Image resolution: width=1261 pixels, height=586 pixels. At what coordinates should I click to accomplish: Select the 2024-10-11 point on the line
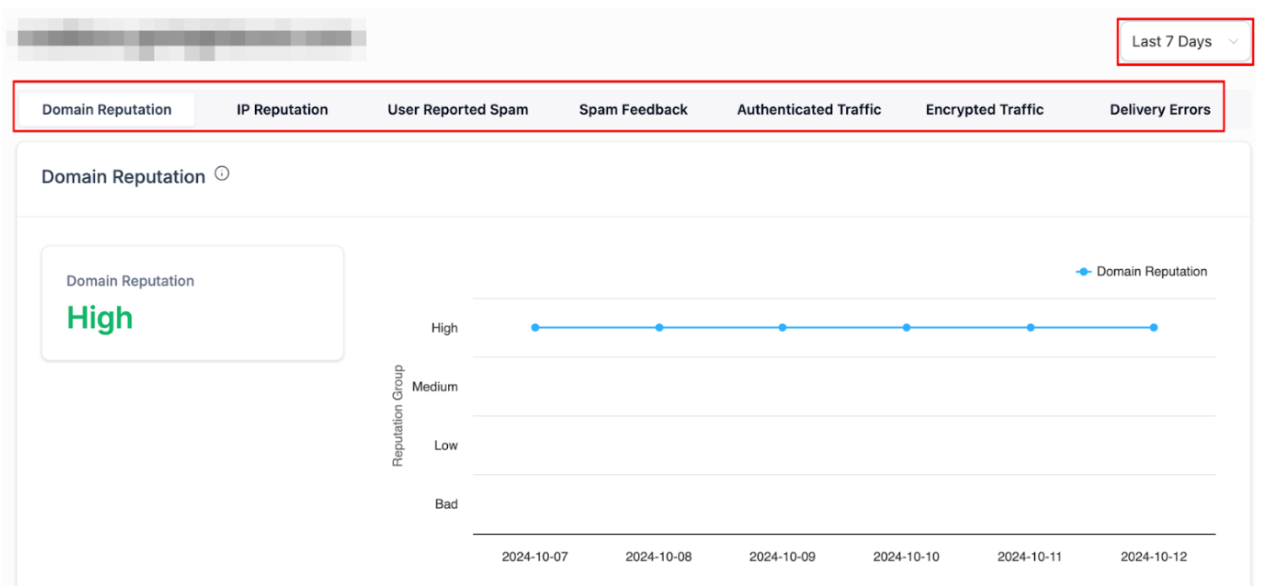[1030, 327]
